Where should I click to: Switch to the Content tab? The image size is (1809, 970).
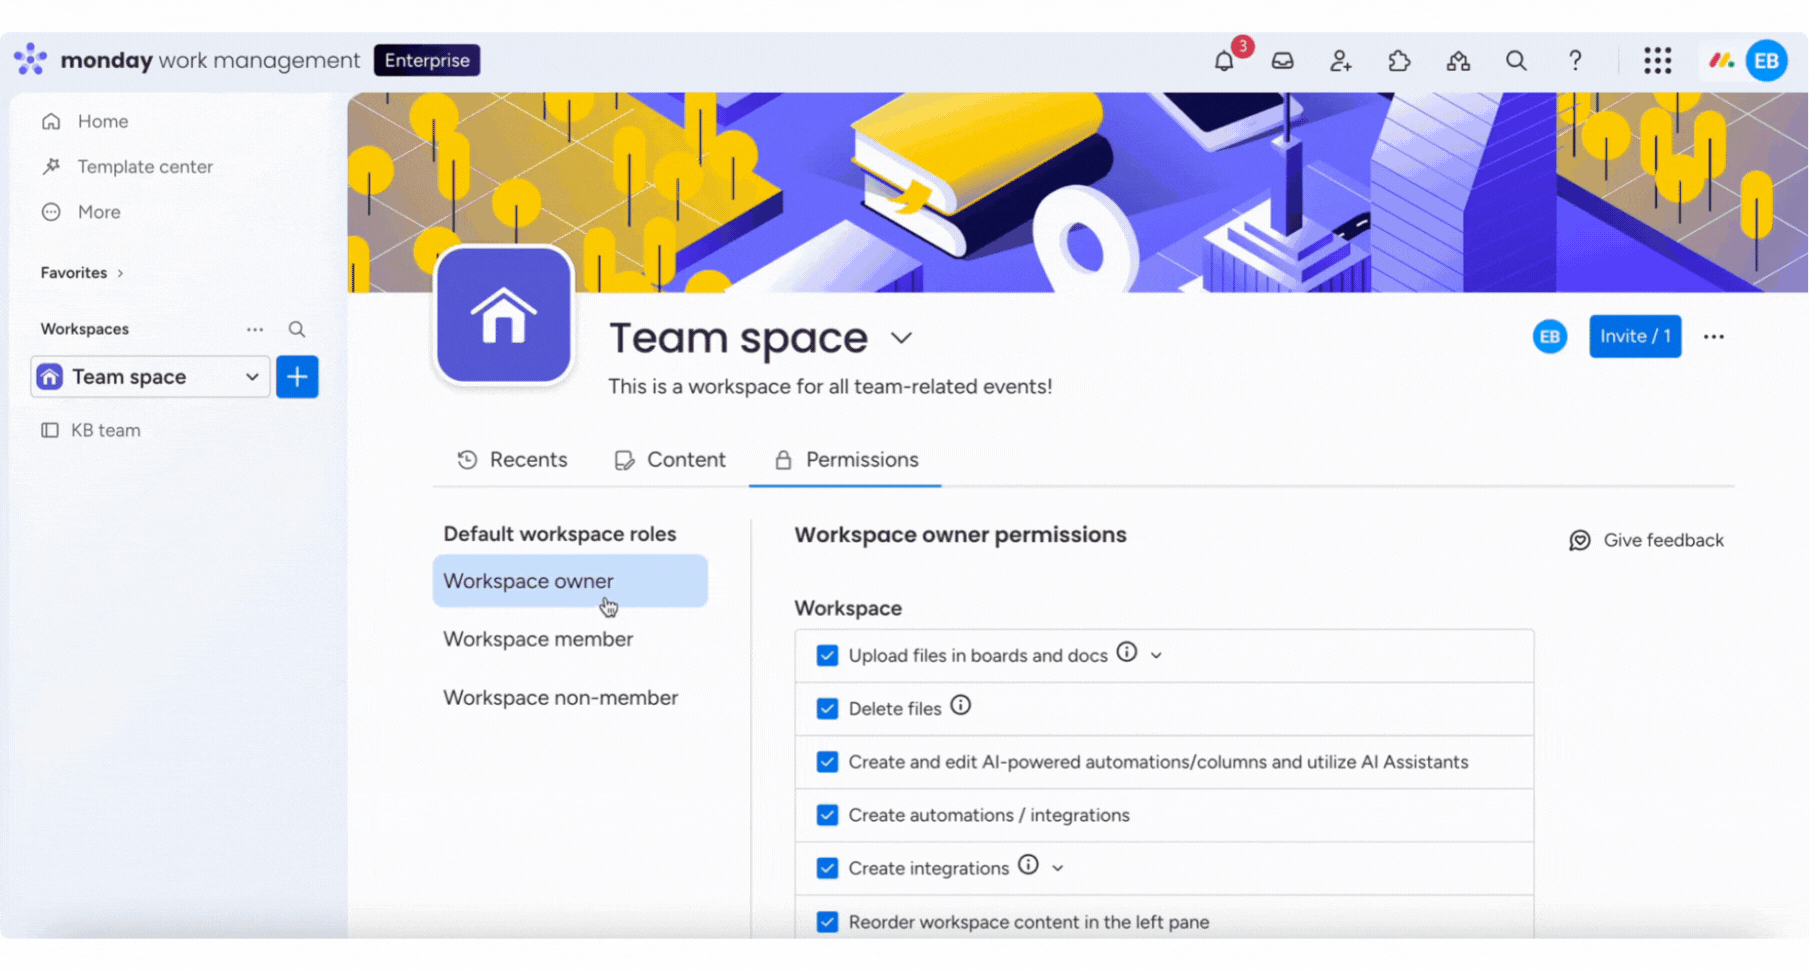point(670,460)
